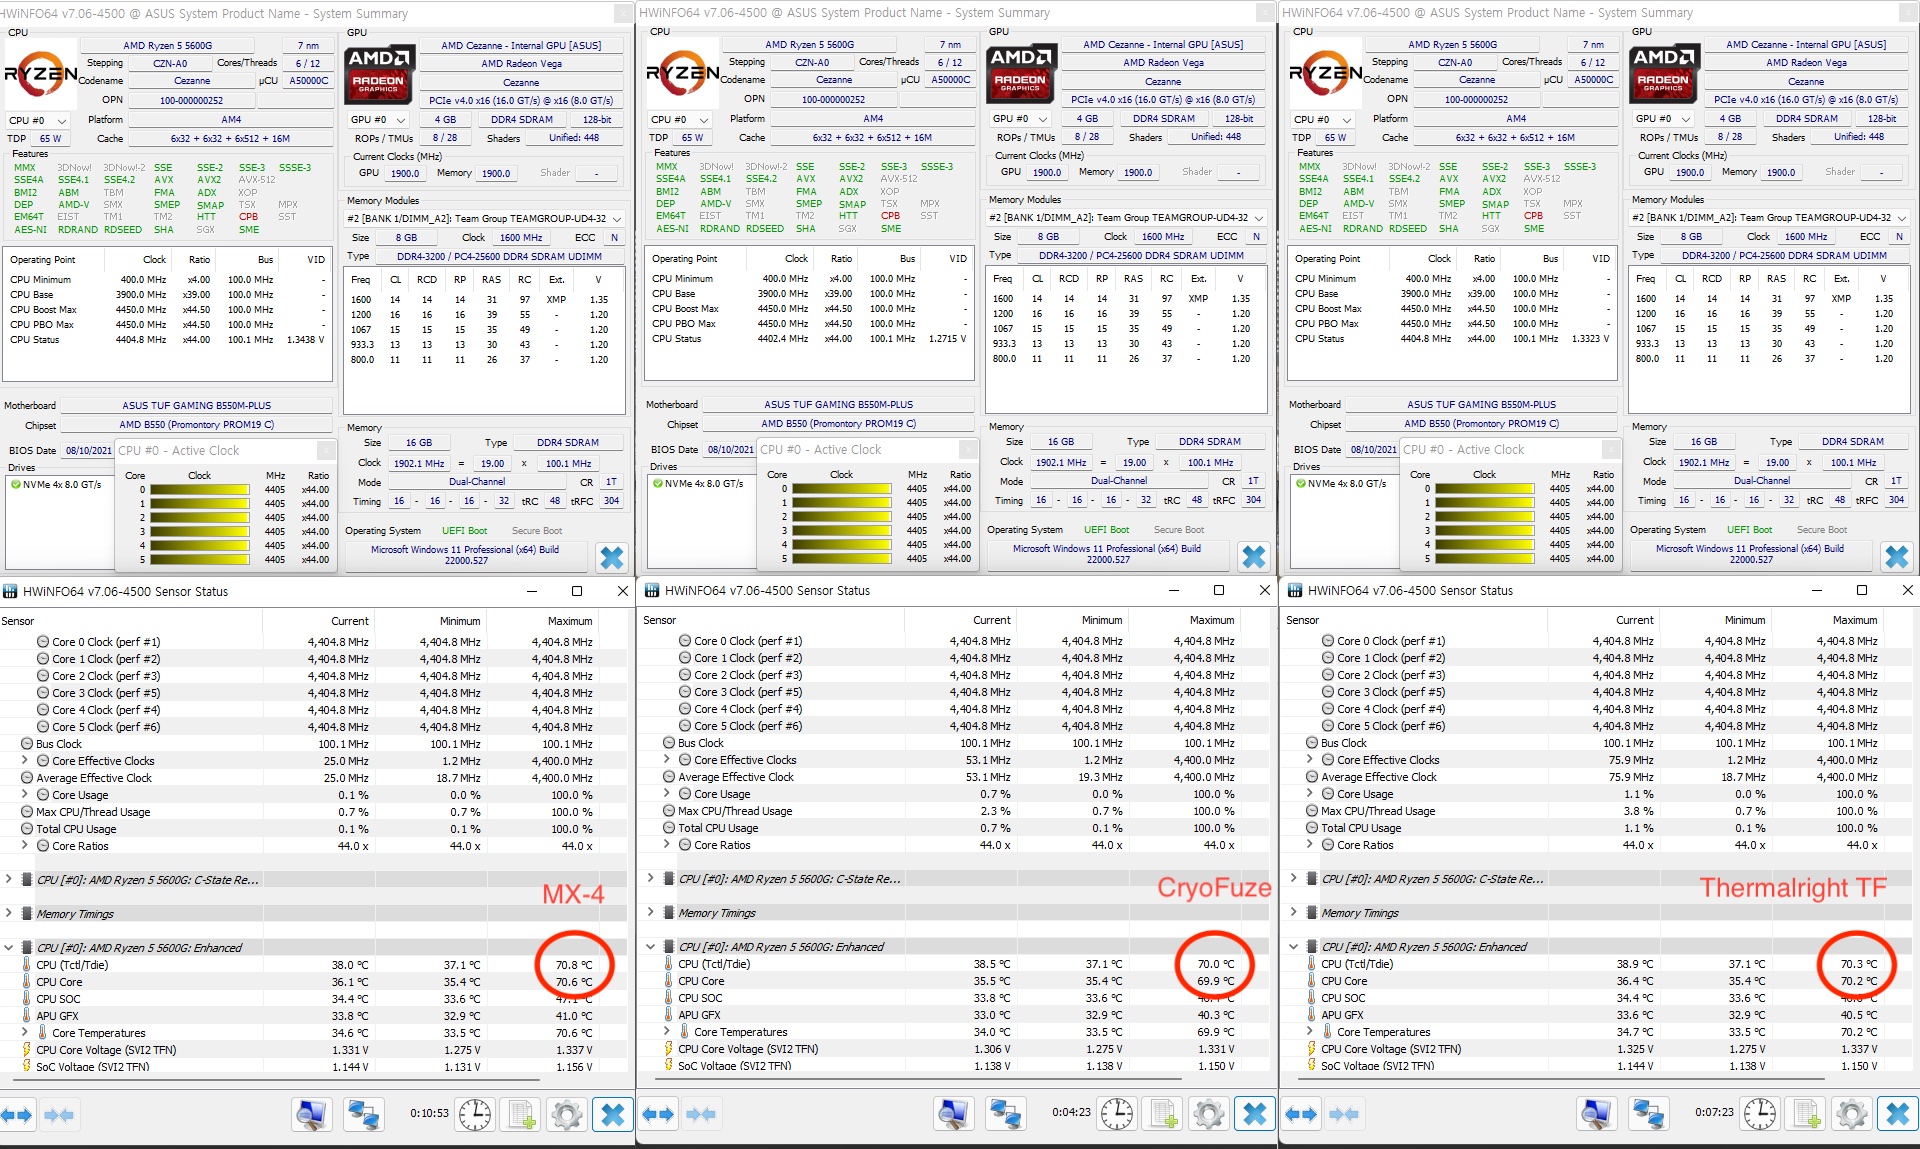Click expand arrows icon in MX-4 sensor window

click(x=17, y=1113)
